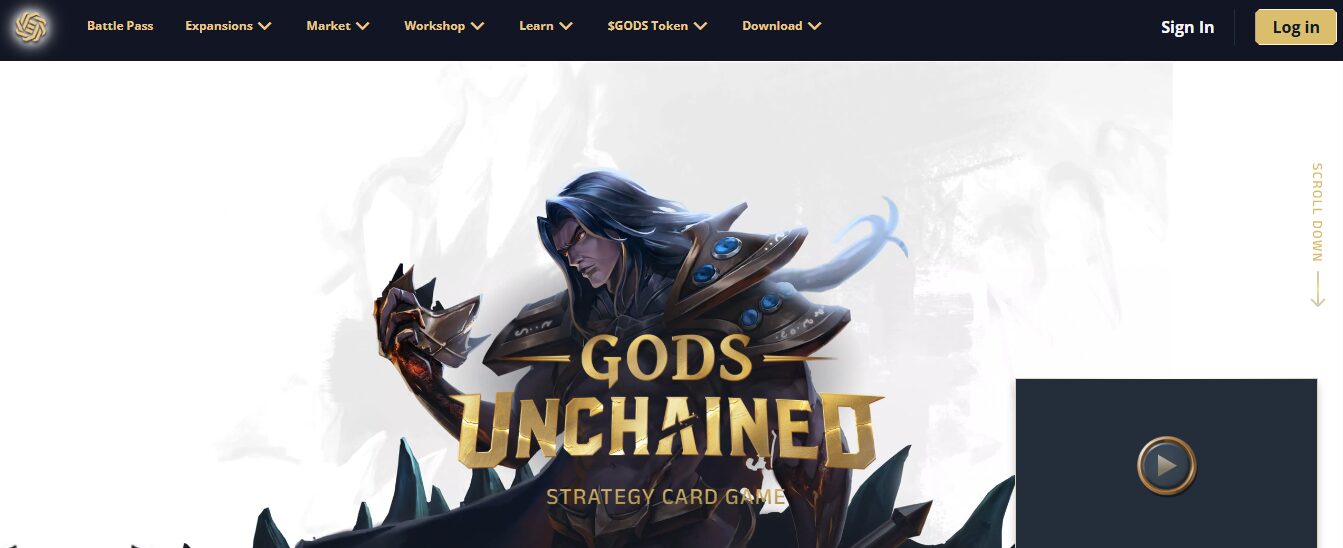1343x548 pixels.
Task: Click the SCROLL DOWN vertical text
Action: pos(1317,212)
